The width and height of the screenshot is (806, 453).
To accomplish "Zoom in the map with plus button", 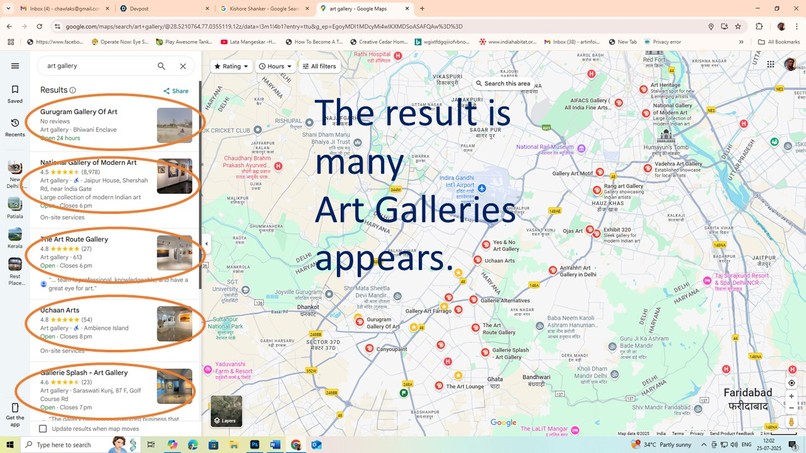I will [792, 396].
